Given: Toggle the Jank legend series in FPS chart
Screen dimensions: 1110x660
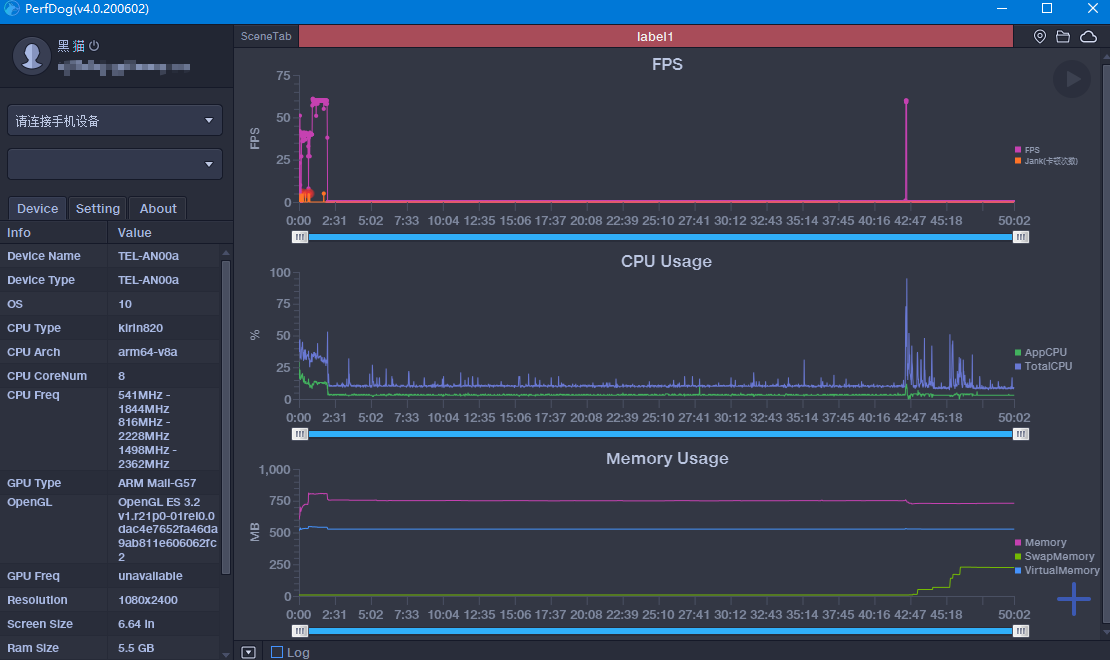Looking at the screenshot, I should [1045, 161].
